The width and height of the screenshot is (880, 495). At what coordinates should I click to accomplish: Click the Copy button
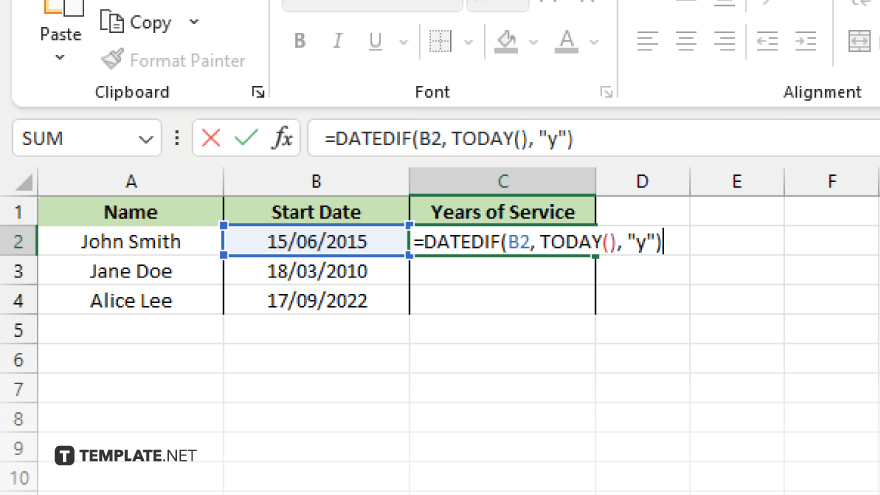tap(138, 22)
